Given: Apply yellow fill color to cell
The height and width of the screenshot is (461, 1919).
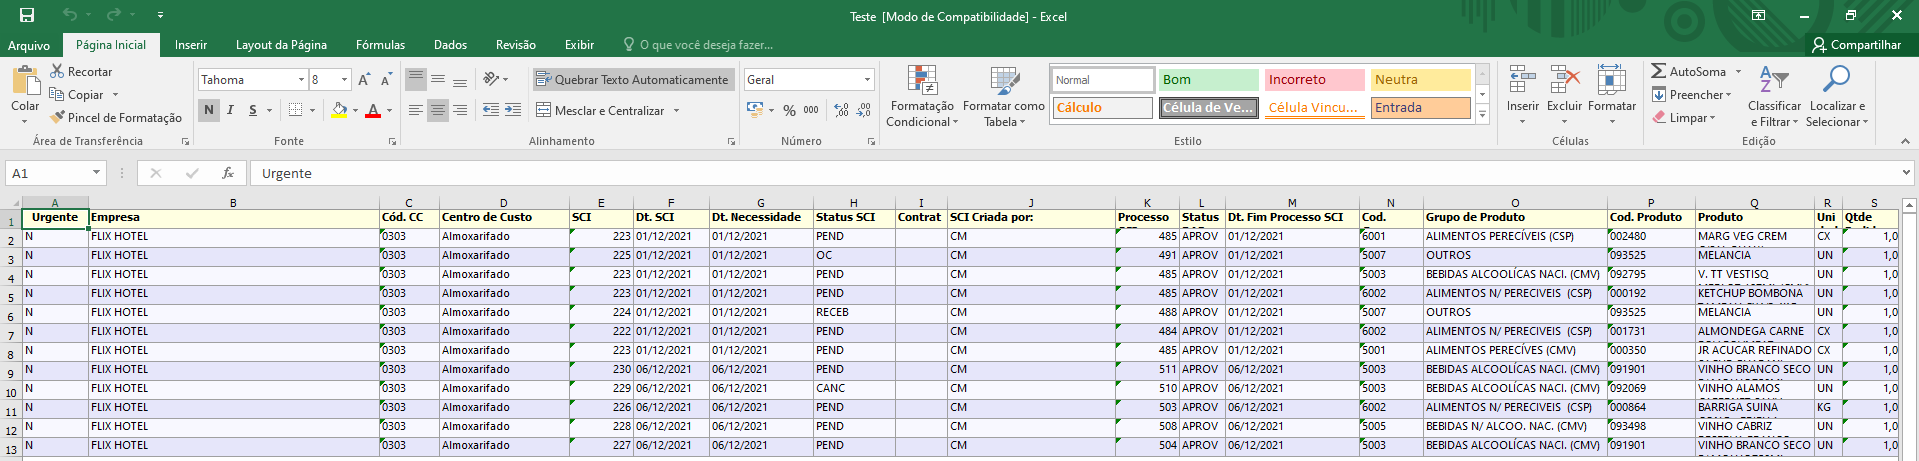Looking at the screenshot, I should pyautogui.click(x=340, y=110).
